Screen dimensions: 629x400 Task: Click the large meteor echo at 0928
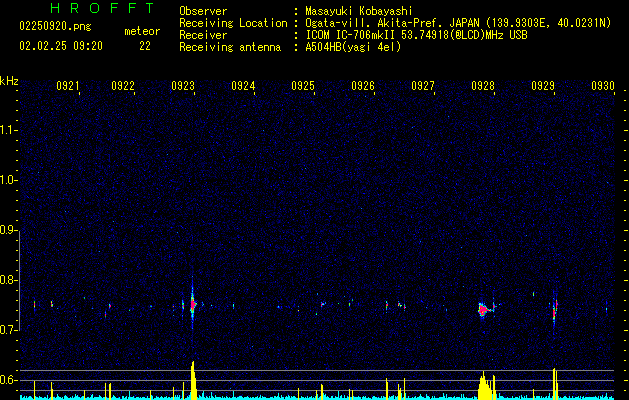click(x=484, y=309)
